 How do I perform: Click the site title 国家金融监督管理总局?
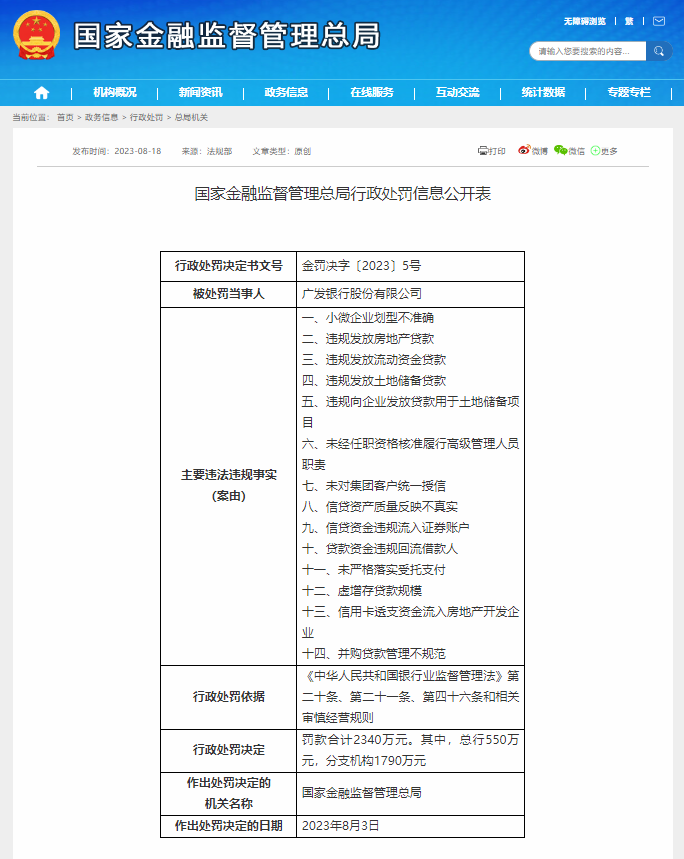[227, 36]
